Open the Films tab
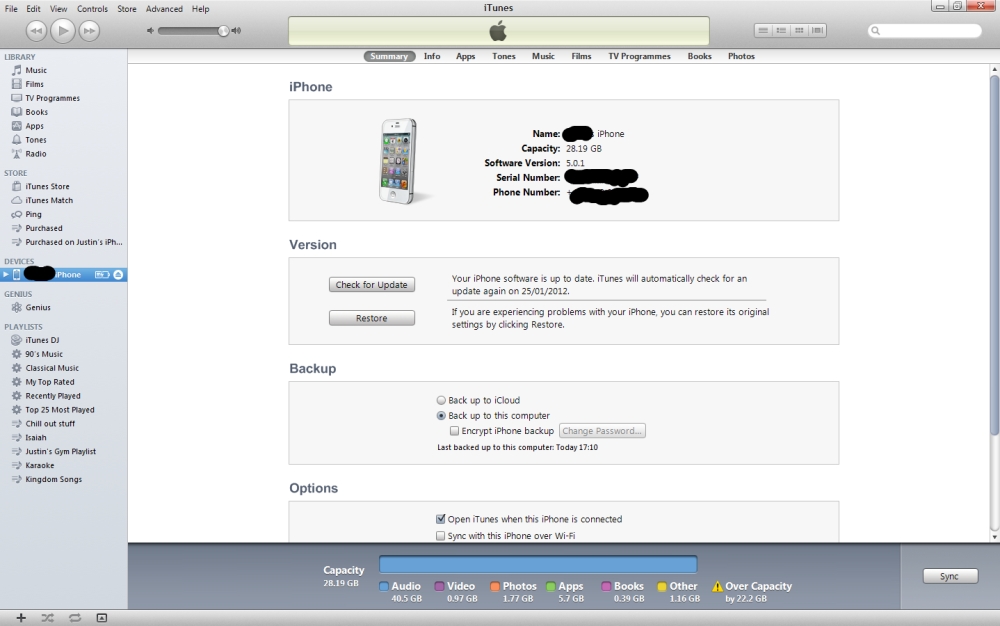Viewport: 1000px width, 626px height. click(x=581, y=56)
